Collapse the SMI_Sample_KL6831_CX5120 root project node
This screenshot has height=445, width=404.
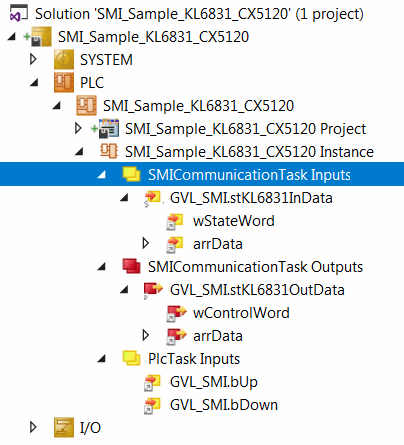12,37
